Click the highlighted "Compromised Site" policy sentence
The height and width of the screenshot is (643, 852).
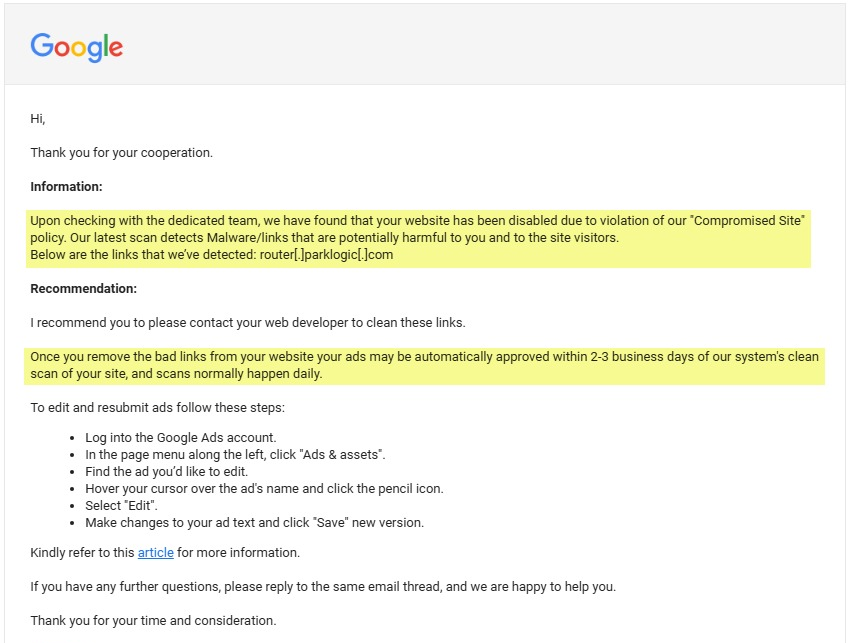(x=417, y=221)
